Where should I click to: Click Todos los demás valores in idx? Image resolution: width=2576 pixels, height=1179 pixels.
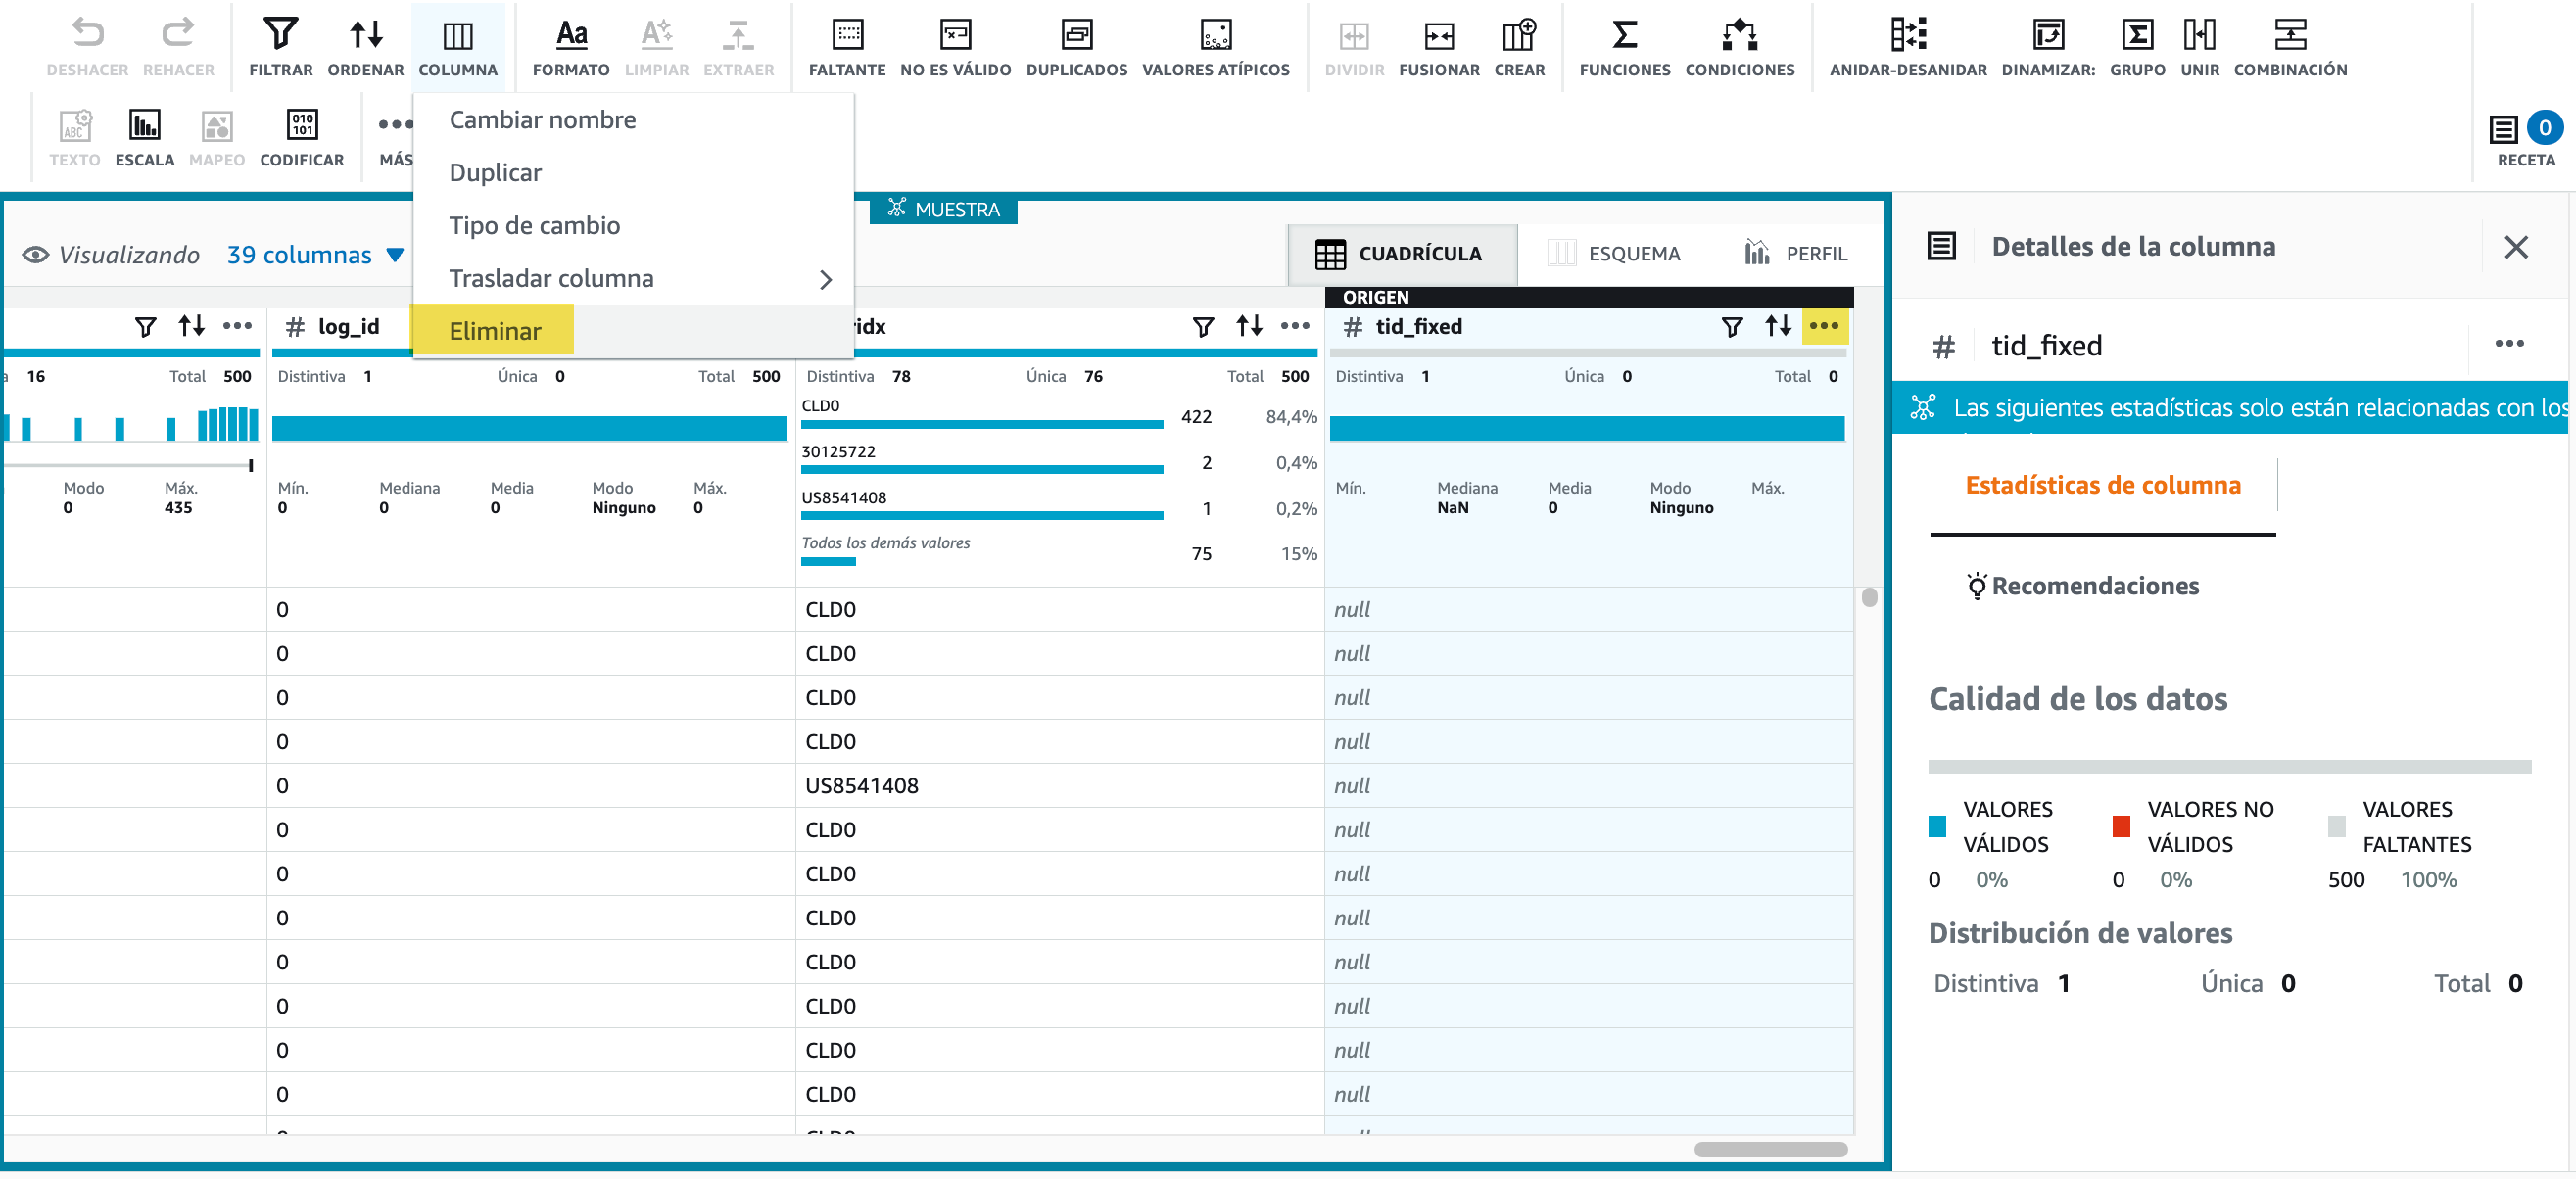tap(886, 543)
